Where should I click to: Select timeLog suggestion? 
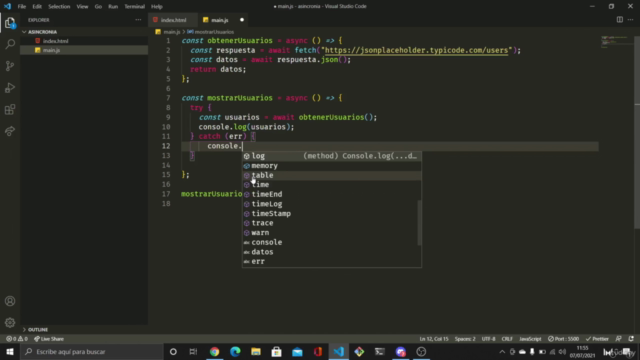331,204
